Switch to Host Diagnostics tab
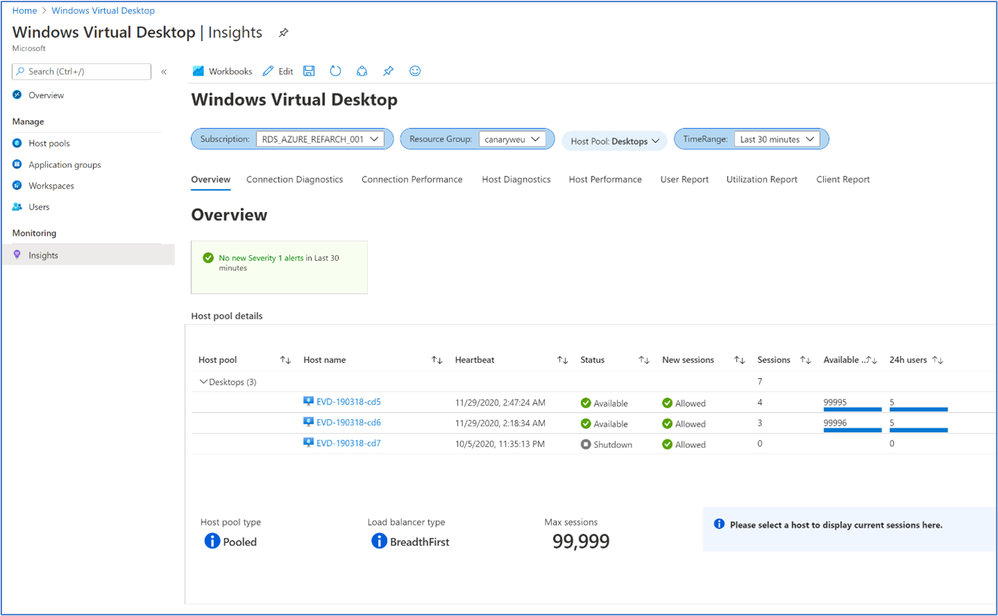Image resolution: width=998 pixels, height=616 pixels. pyautogui.click(x=516, y=179)
